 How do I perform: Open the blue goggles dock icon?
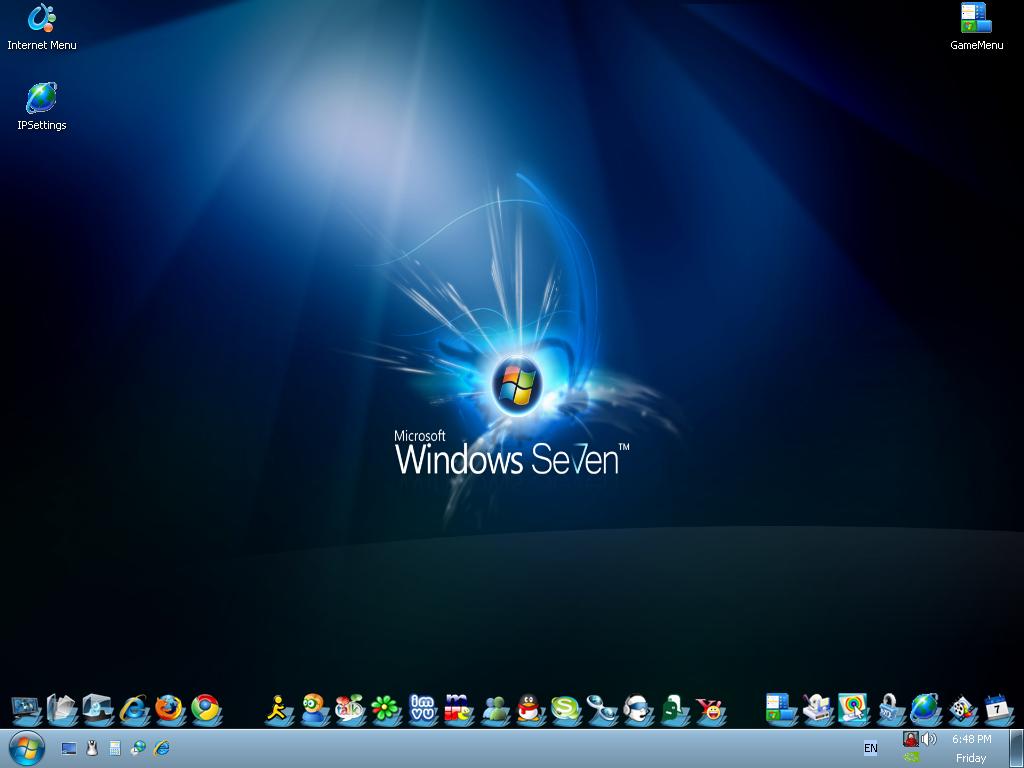pos(601,710)
